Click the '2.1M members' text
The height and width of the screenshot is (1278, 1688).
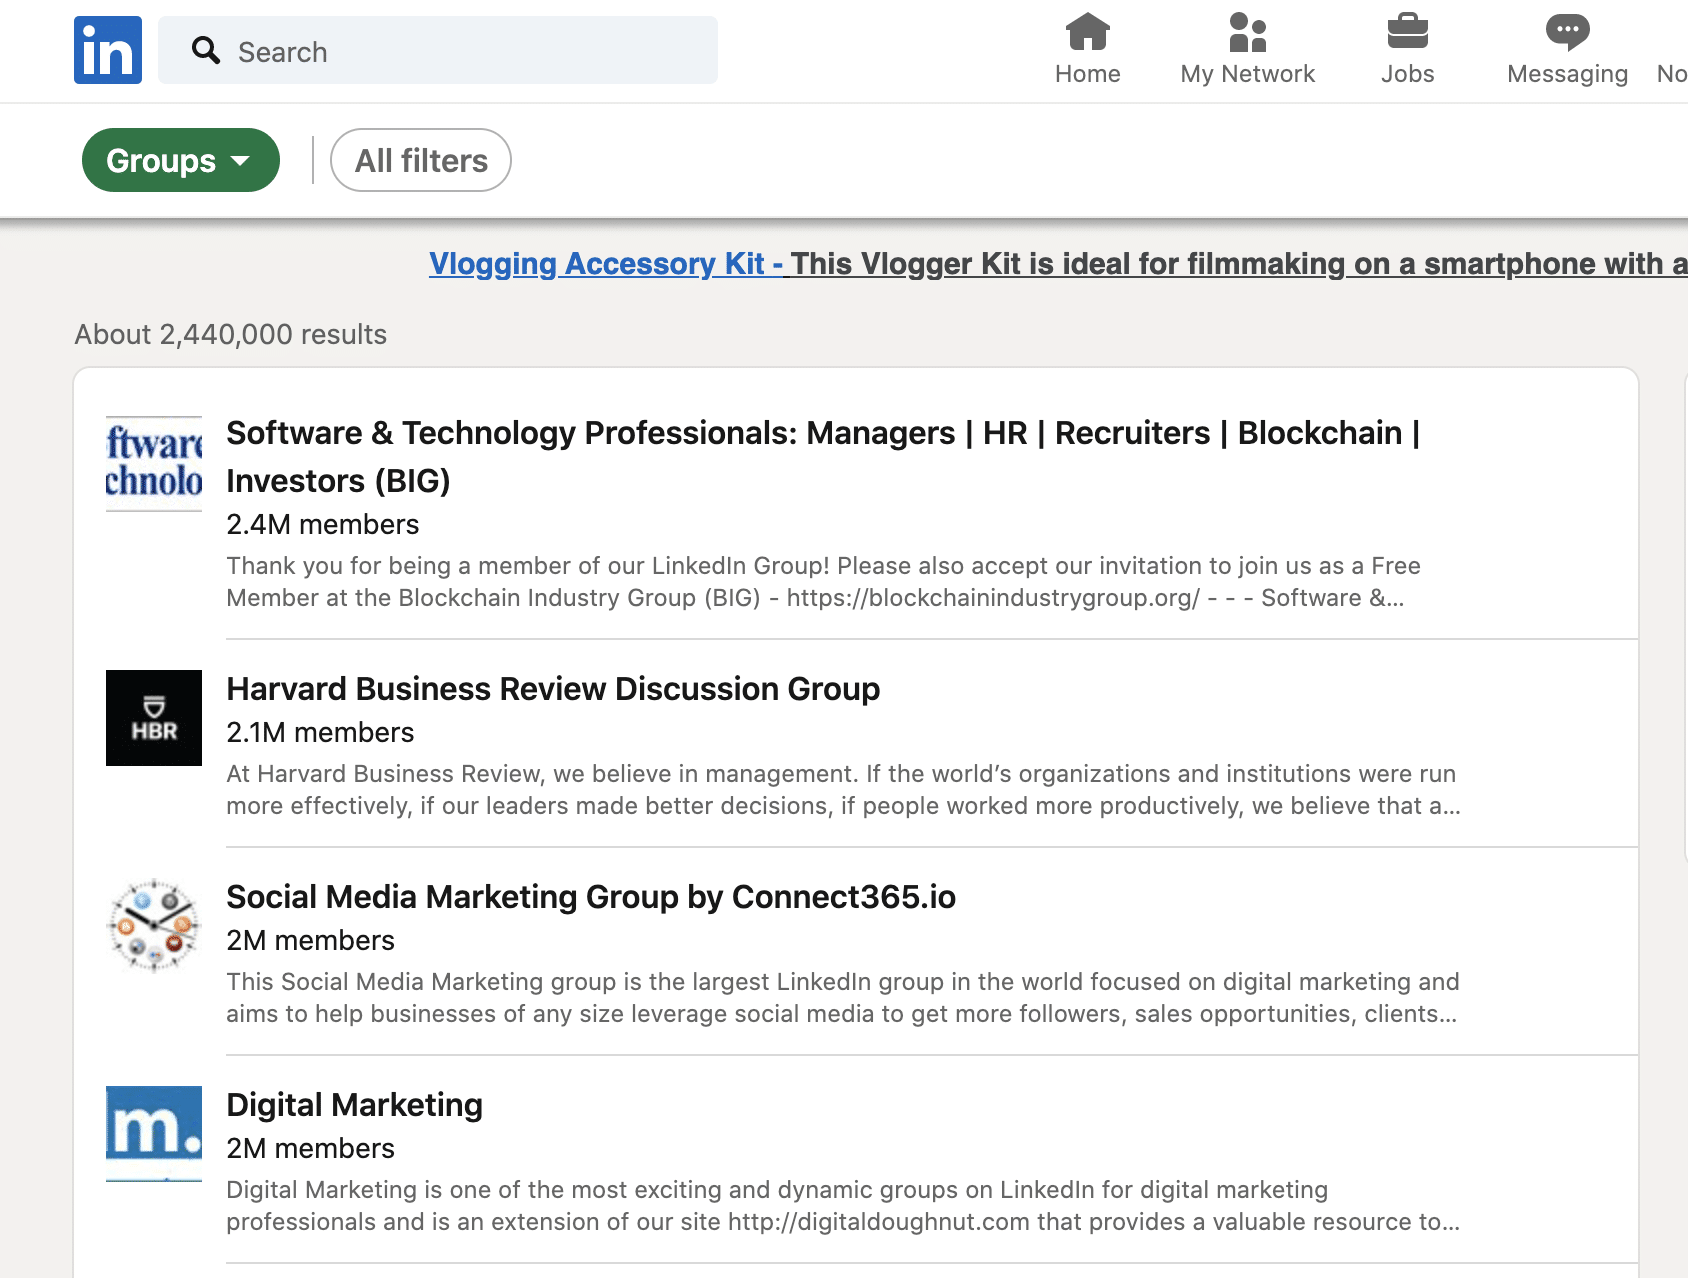tap(320, 732)
